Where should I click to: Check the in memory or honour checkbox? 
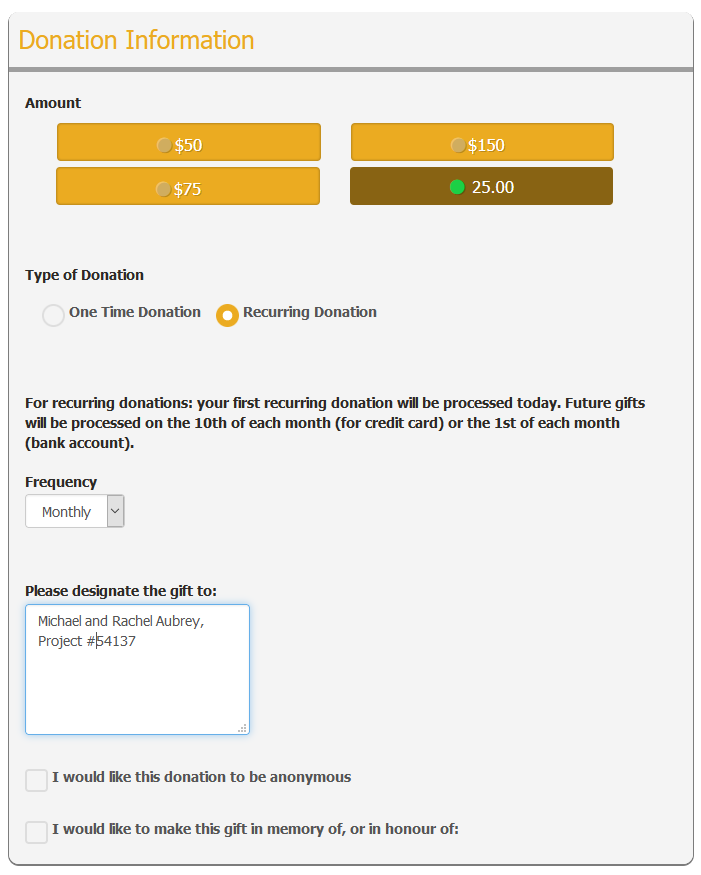tap(37, 832)
